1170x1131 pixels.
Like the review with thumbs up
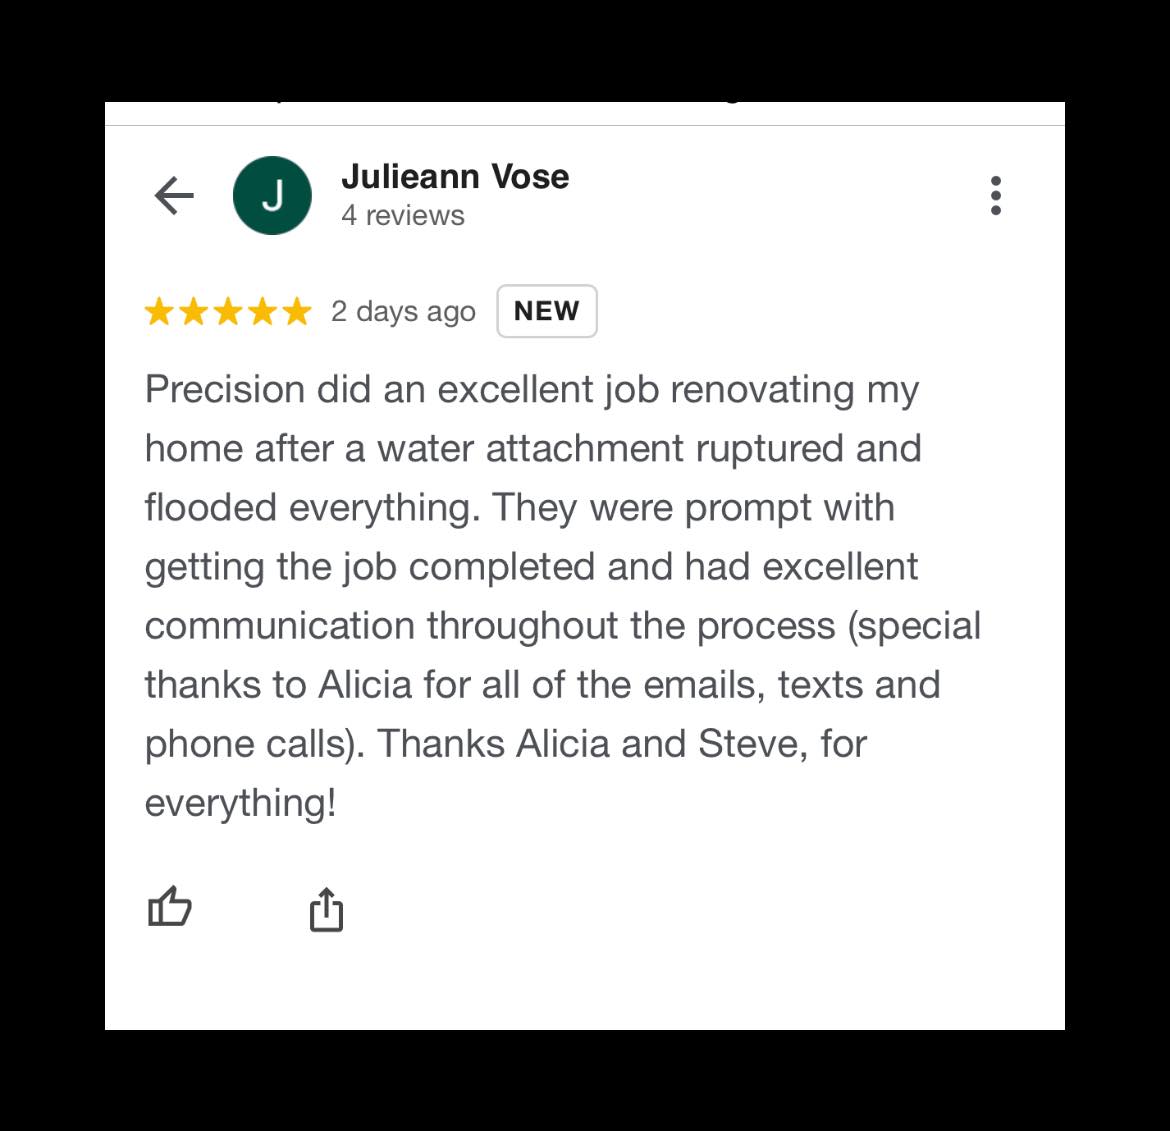(169, 908)
